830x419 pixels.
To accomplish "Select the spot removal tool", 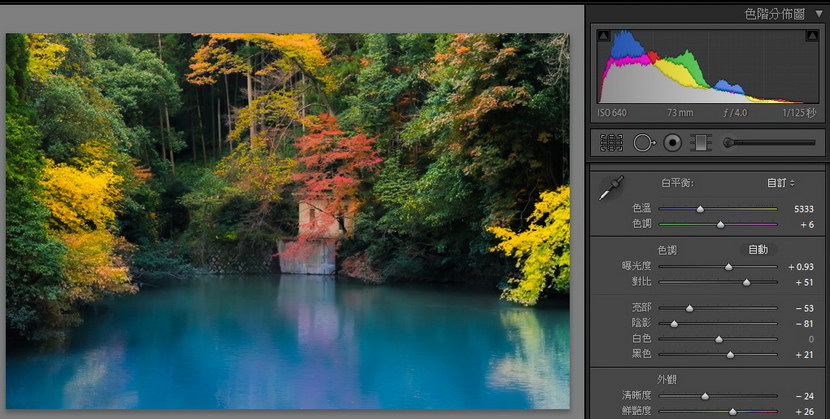I will tap(644, 143).
